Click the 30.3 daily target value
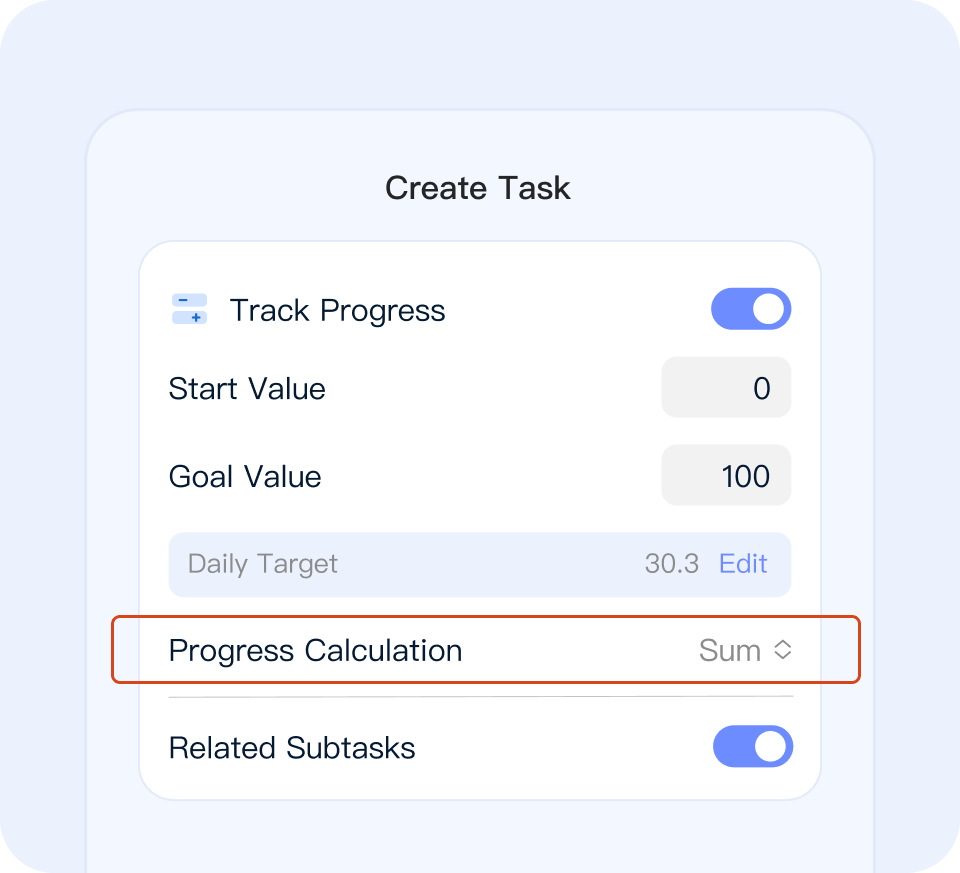Image resolution: width=960 pixels, height=873 pixels. (671, 564)
